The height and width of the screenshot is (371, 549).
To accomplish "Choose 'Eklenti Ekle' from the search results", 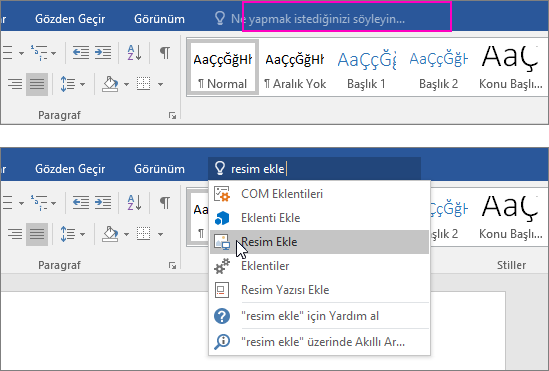I will point(319,218).
